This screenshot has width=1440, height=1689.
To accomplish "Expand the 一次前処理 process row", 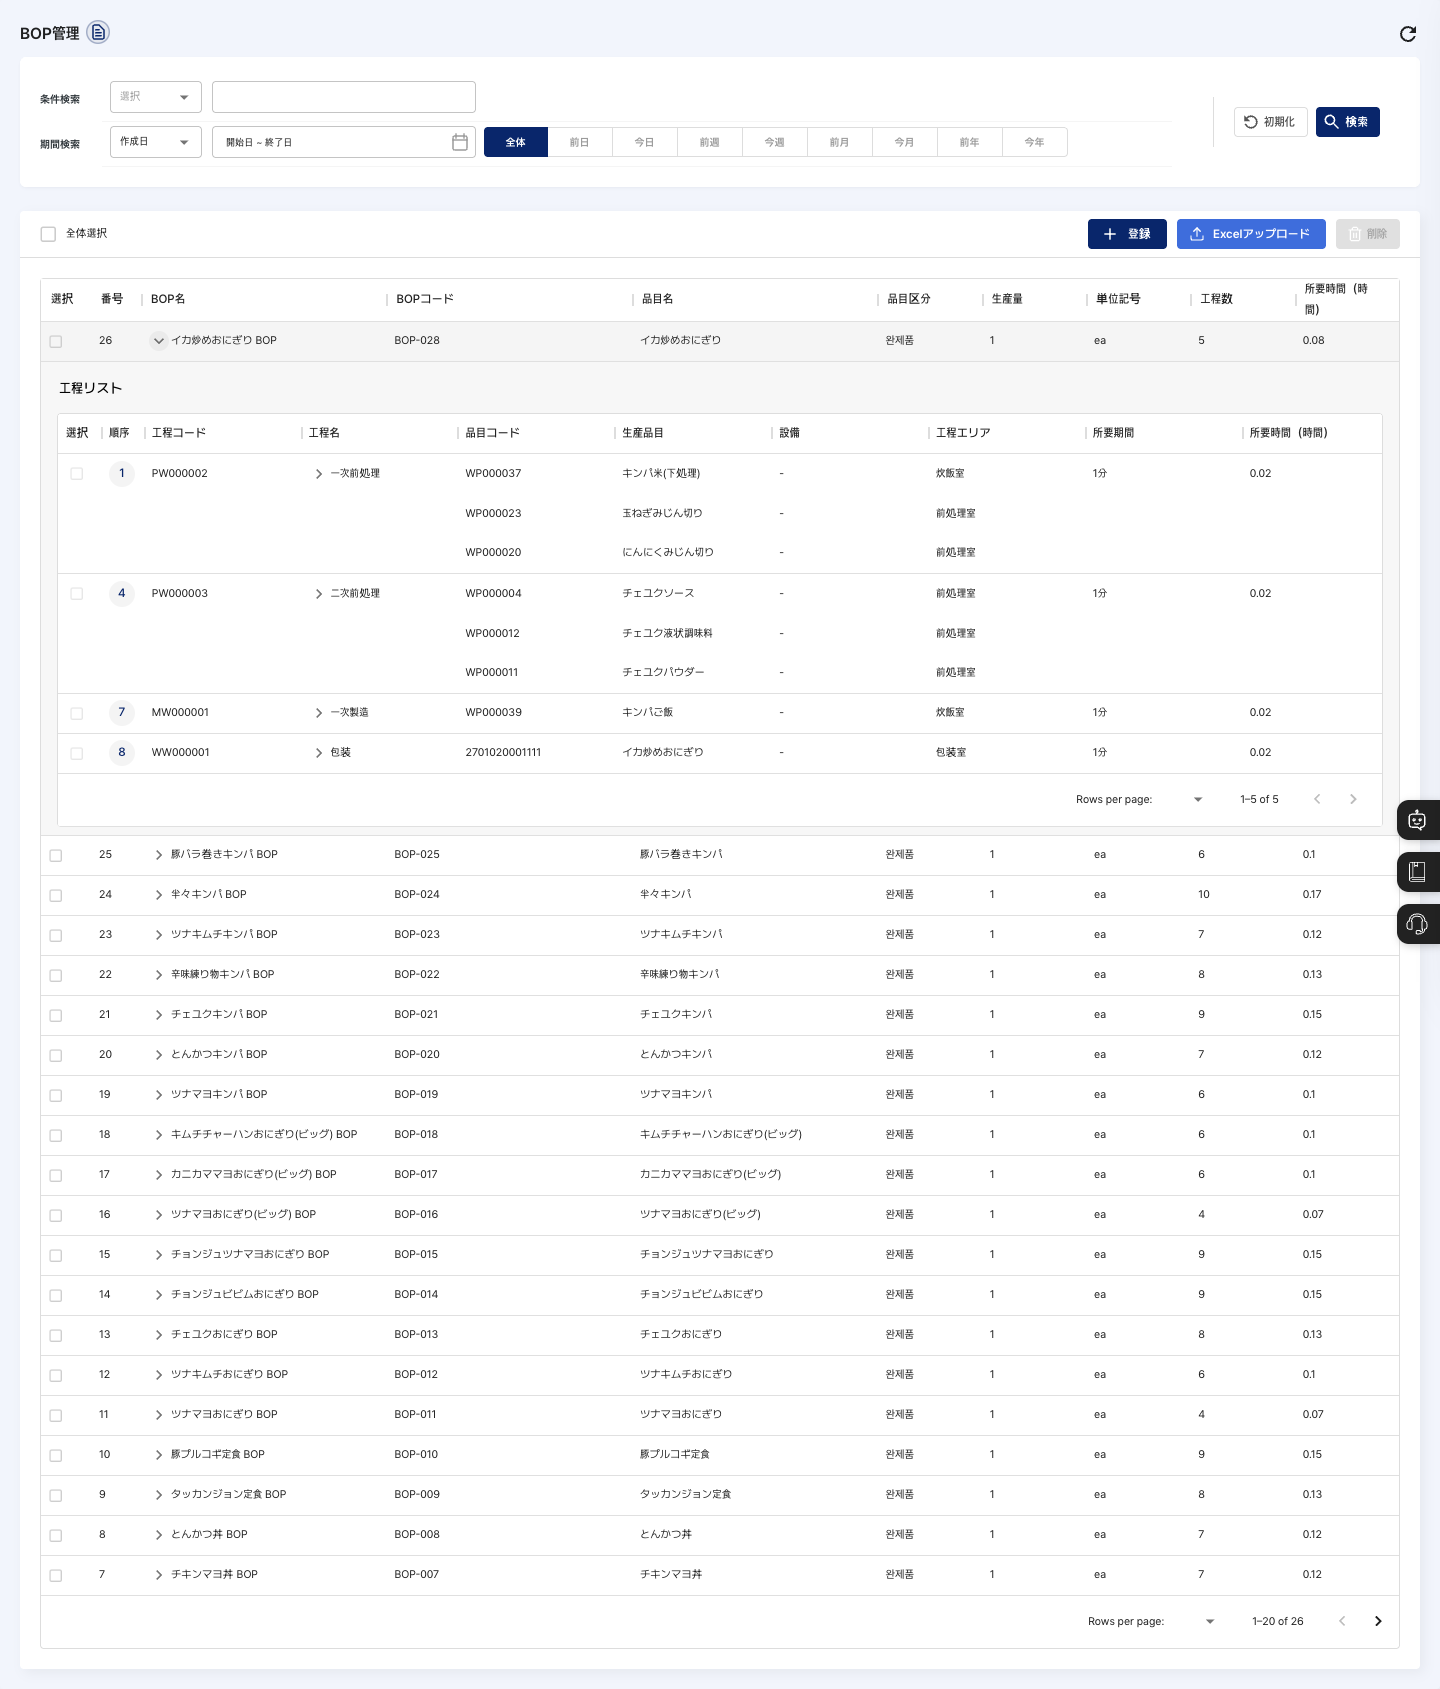I will 319,474.
